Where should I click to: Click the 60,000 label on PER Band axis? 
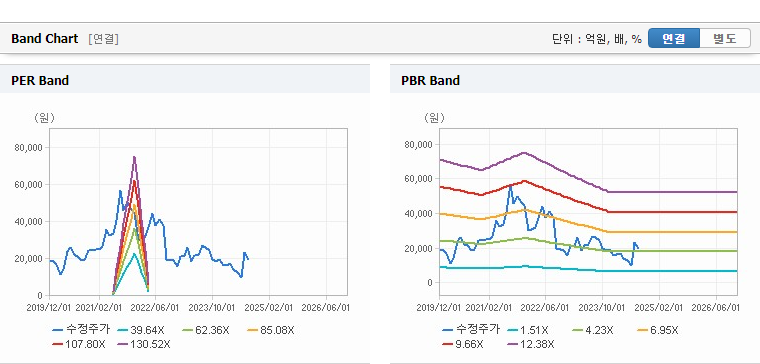coord(29,185)
